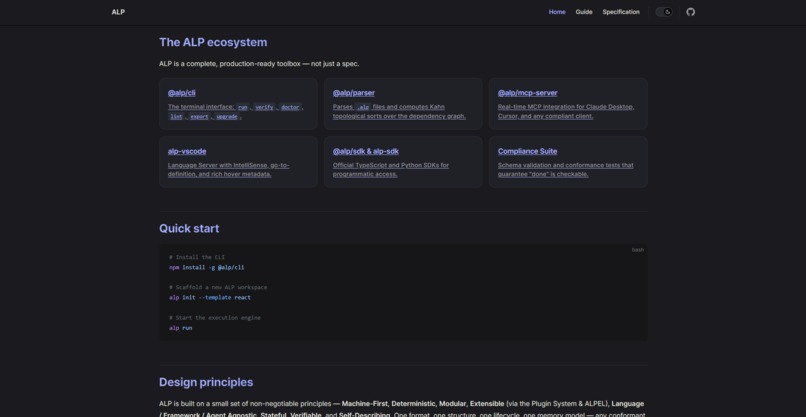Click 'Official TypeScript and Python SDKs' description
This screenshot has height=417, width=806.
391,170
